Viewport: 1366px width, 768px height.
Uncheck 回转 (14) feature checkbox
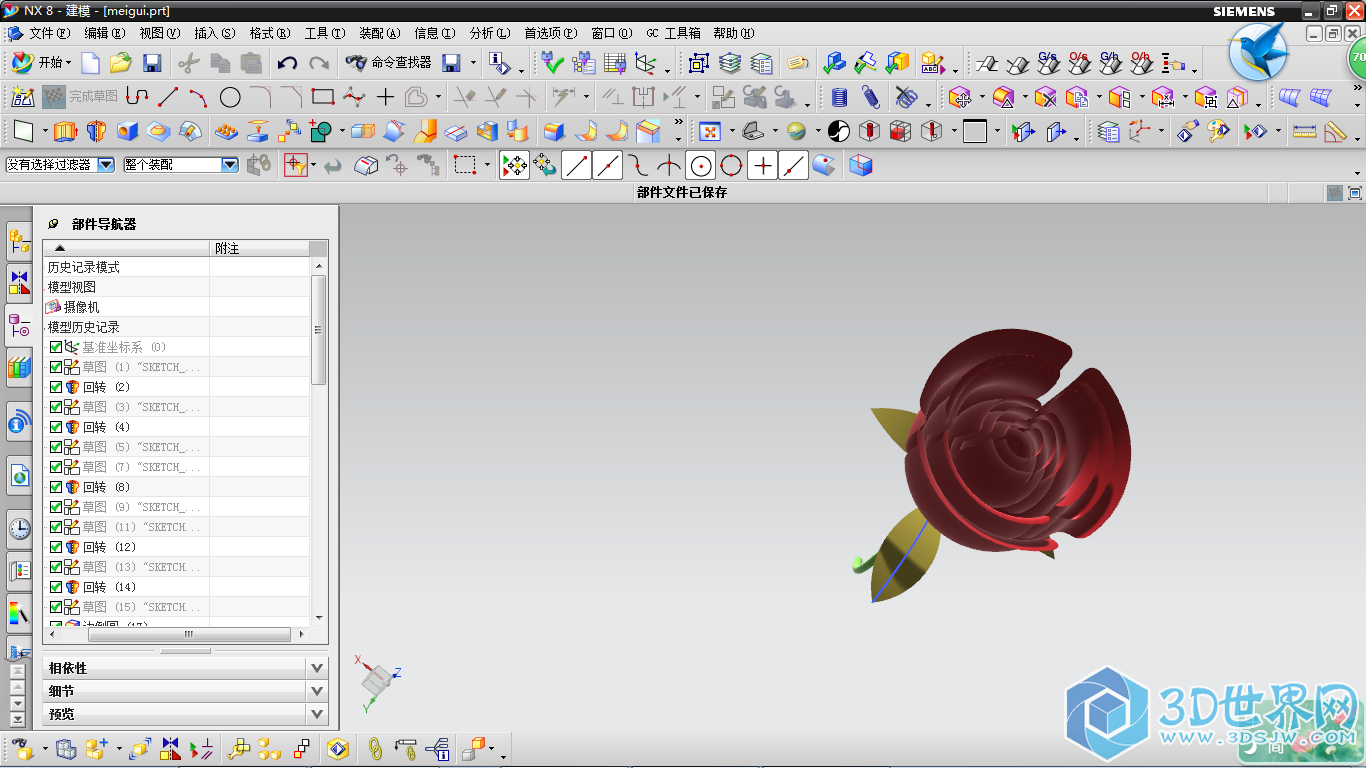click(56, 587)
